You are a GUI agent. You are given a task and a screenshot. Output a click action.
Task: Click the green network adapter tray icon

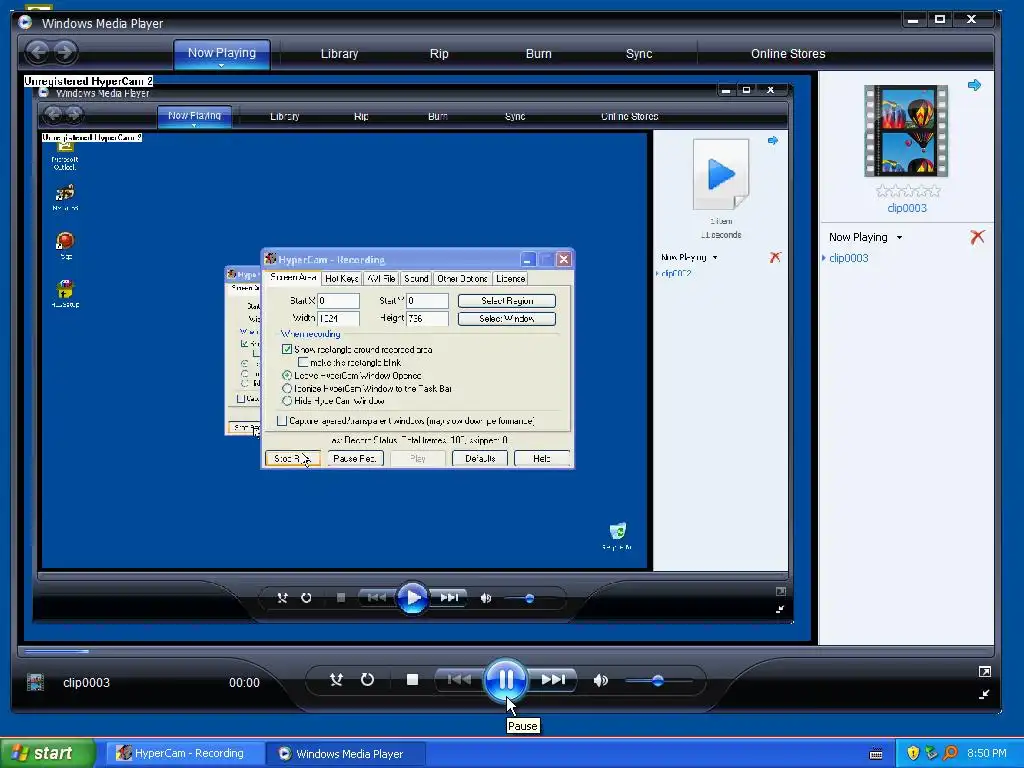[x=931, y=753]
